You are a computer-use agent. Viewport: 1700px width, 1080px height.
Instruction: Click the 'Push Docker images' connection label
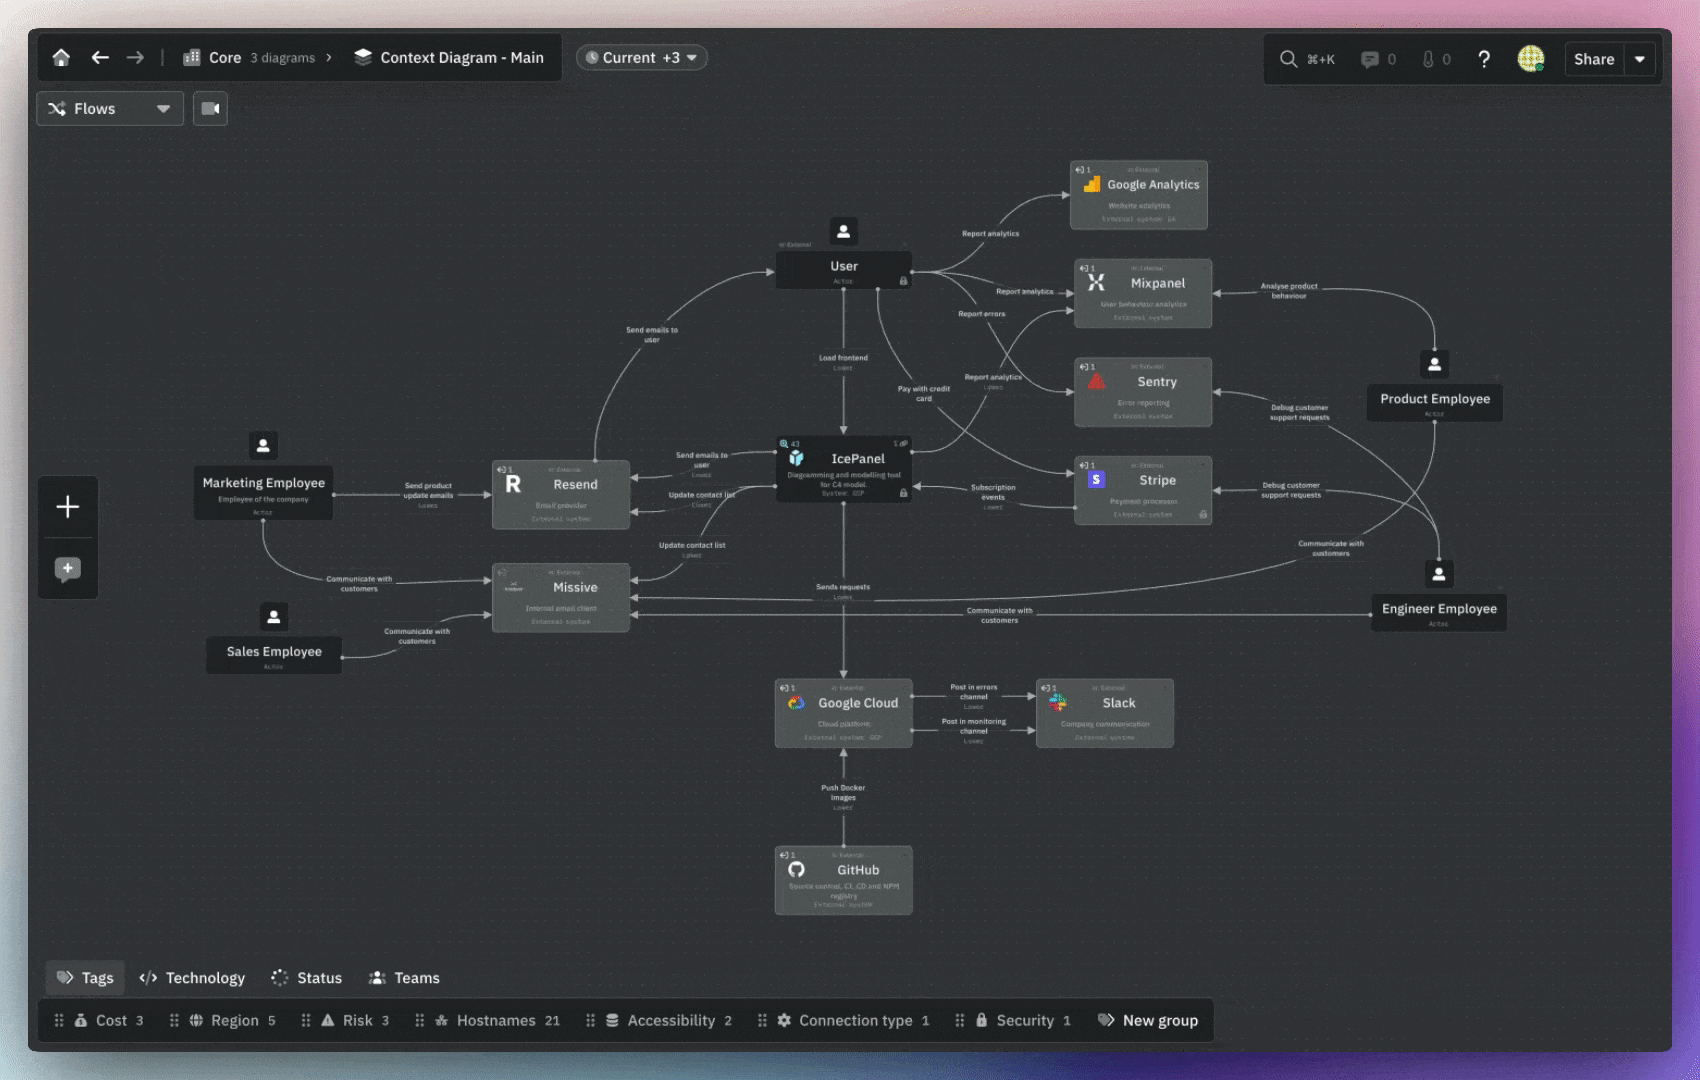point(843,793)
